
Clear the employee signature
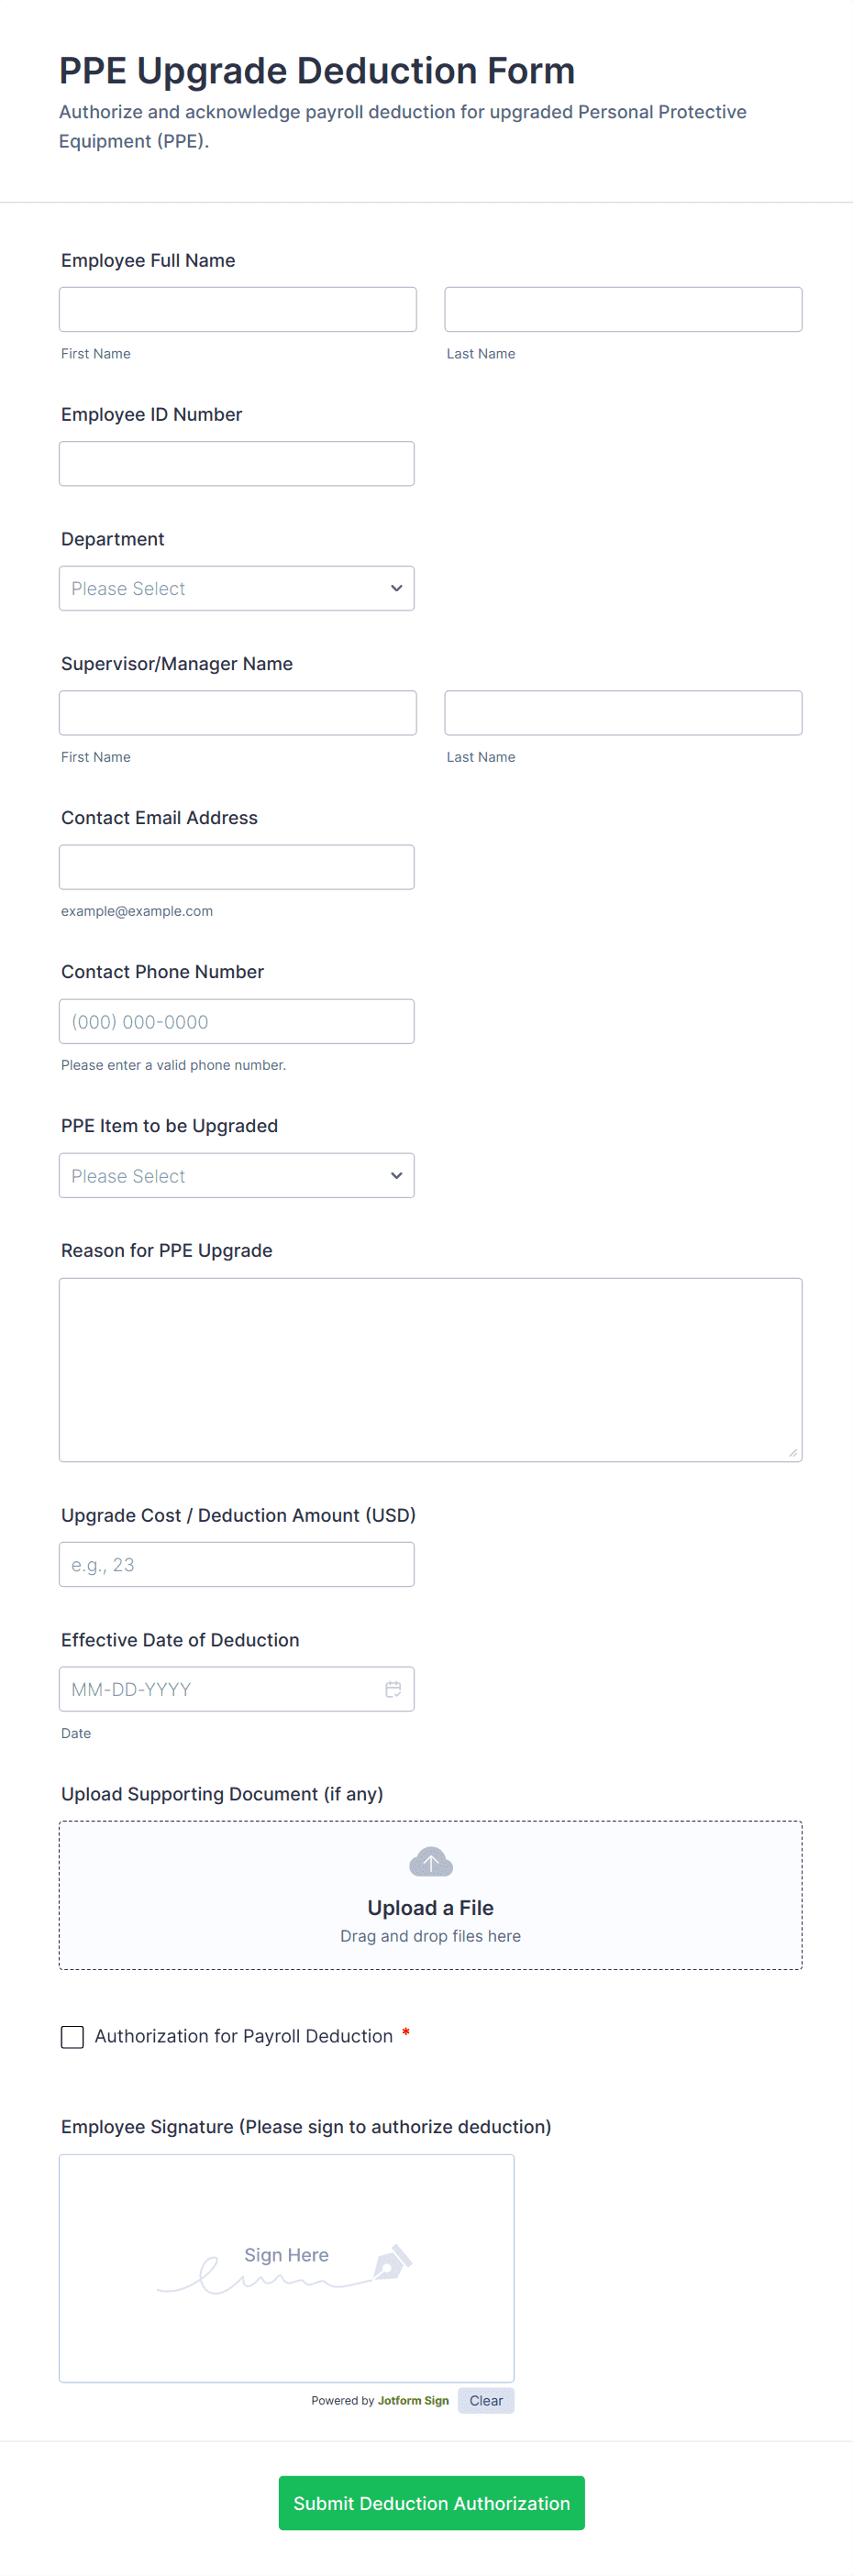(x=486, y=2400)
